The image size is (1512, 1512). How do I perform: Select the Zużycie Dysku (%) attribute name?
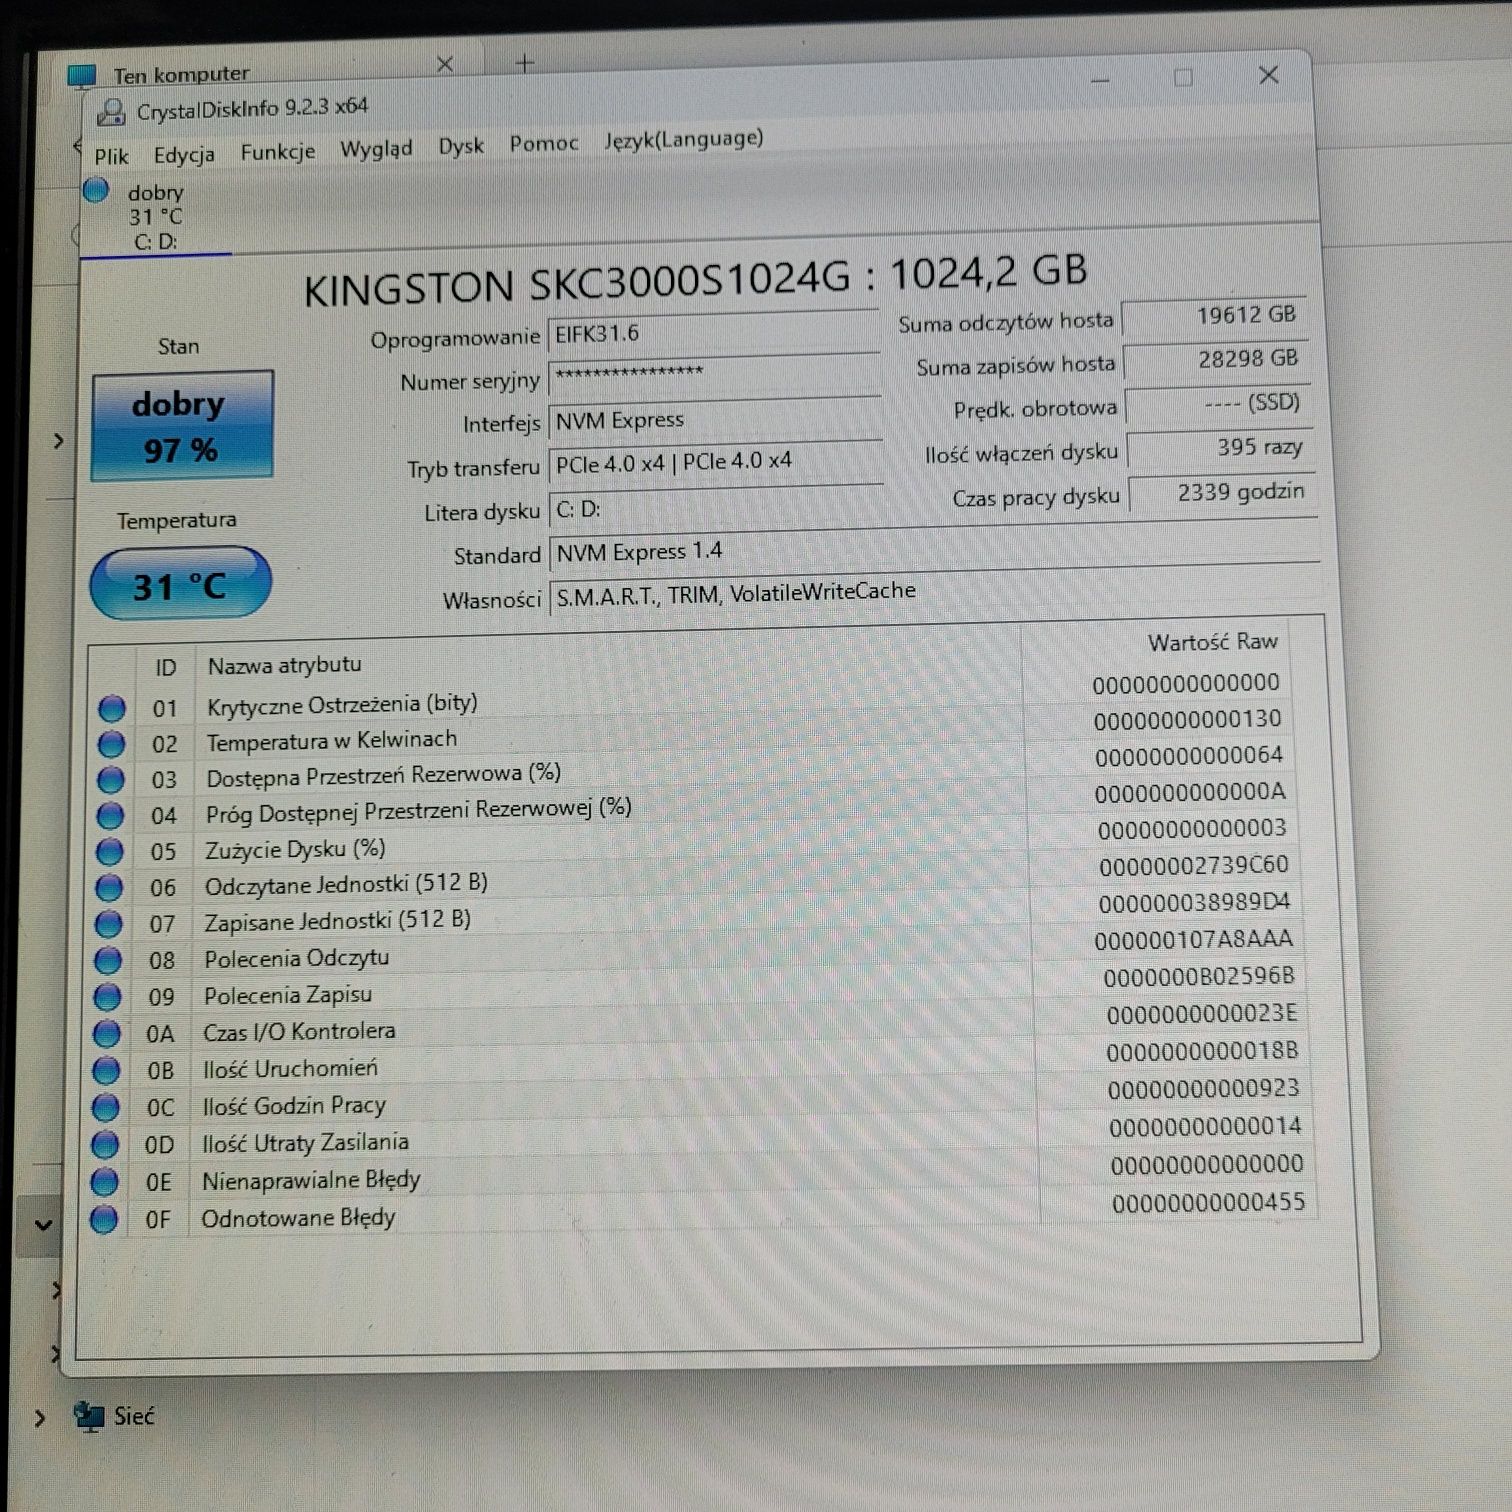tap(295, 850)
